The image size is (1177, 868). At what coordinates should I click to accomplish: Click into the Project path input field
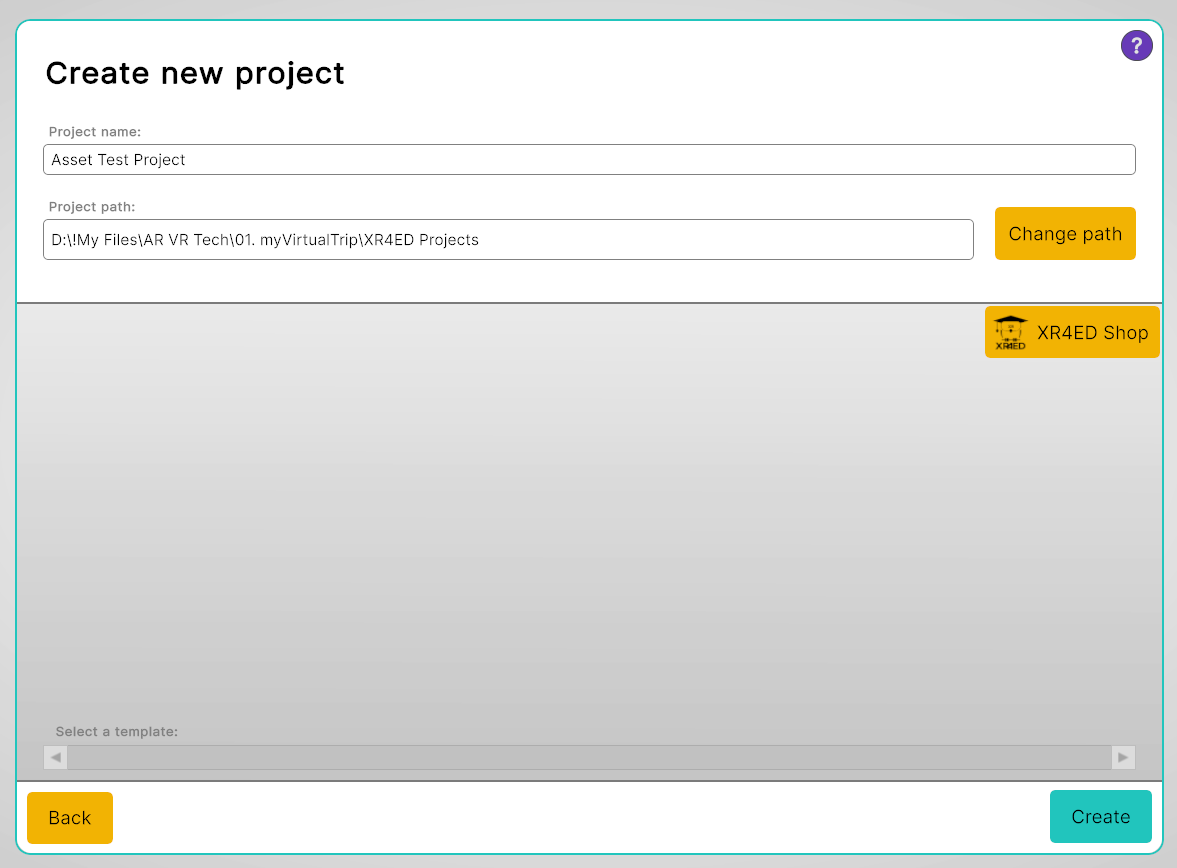[x=700, y=240]
